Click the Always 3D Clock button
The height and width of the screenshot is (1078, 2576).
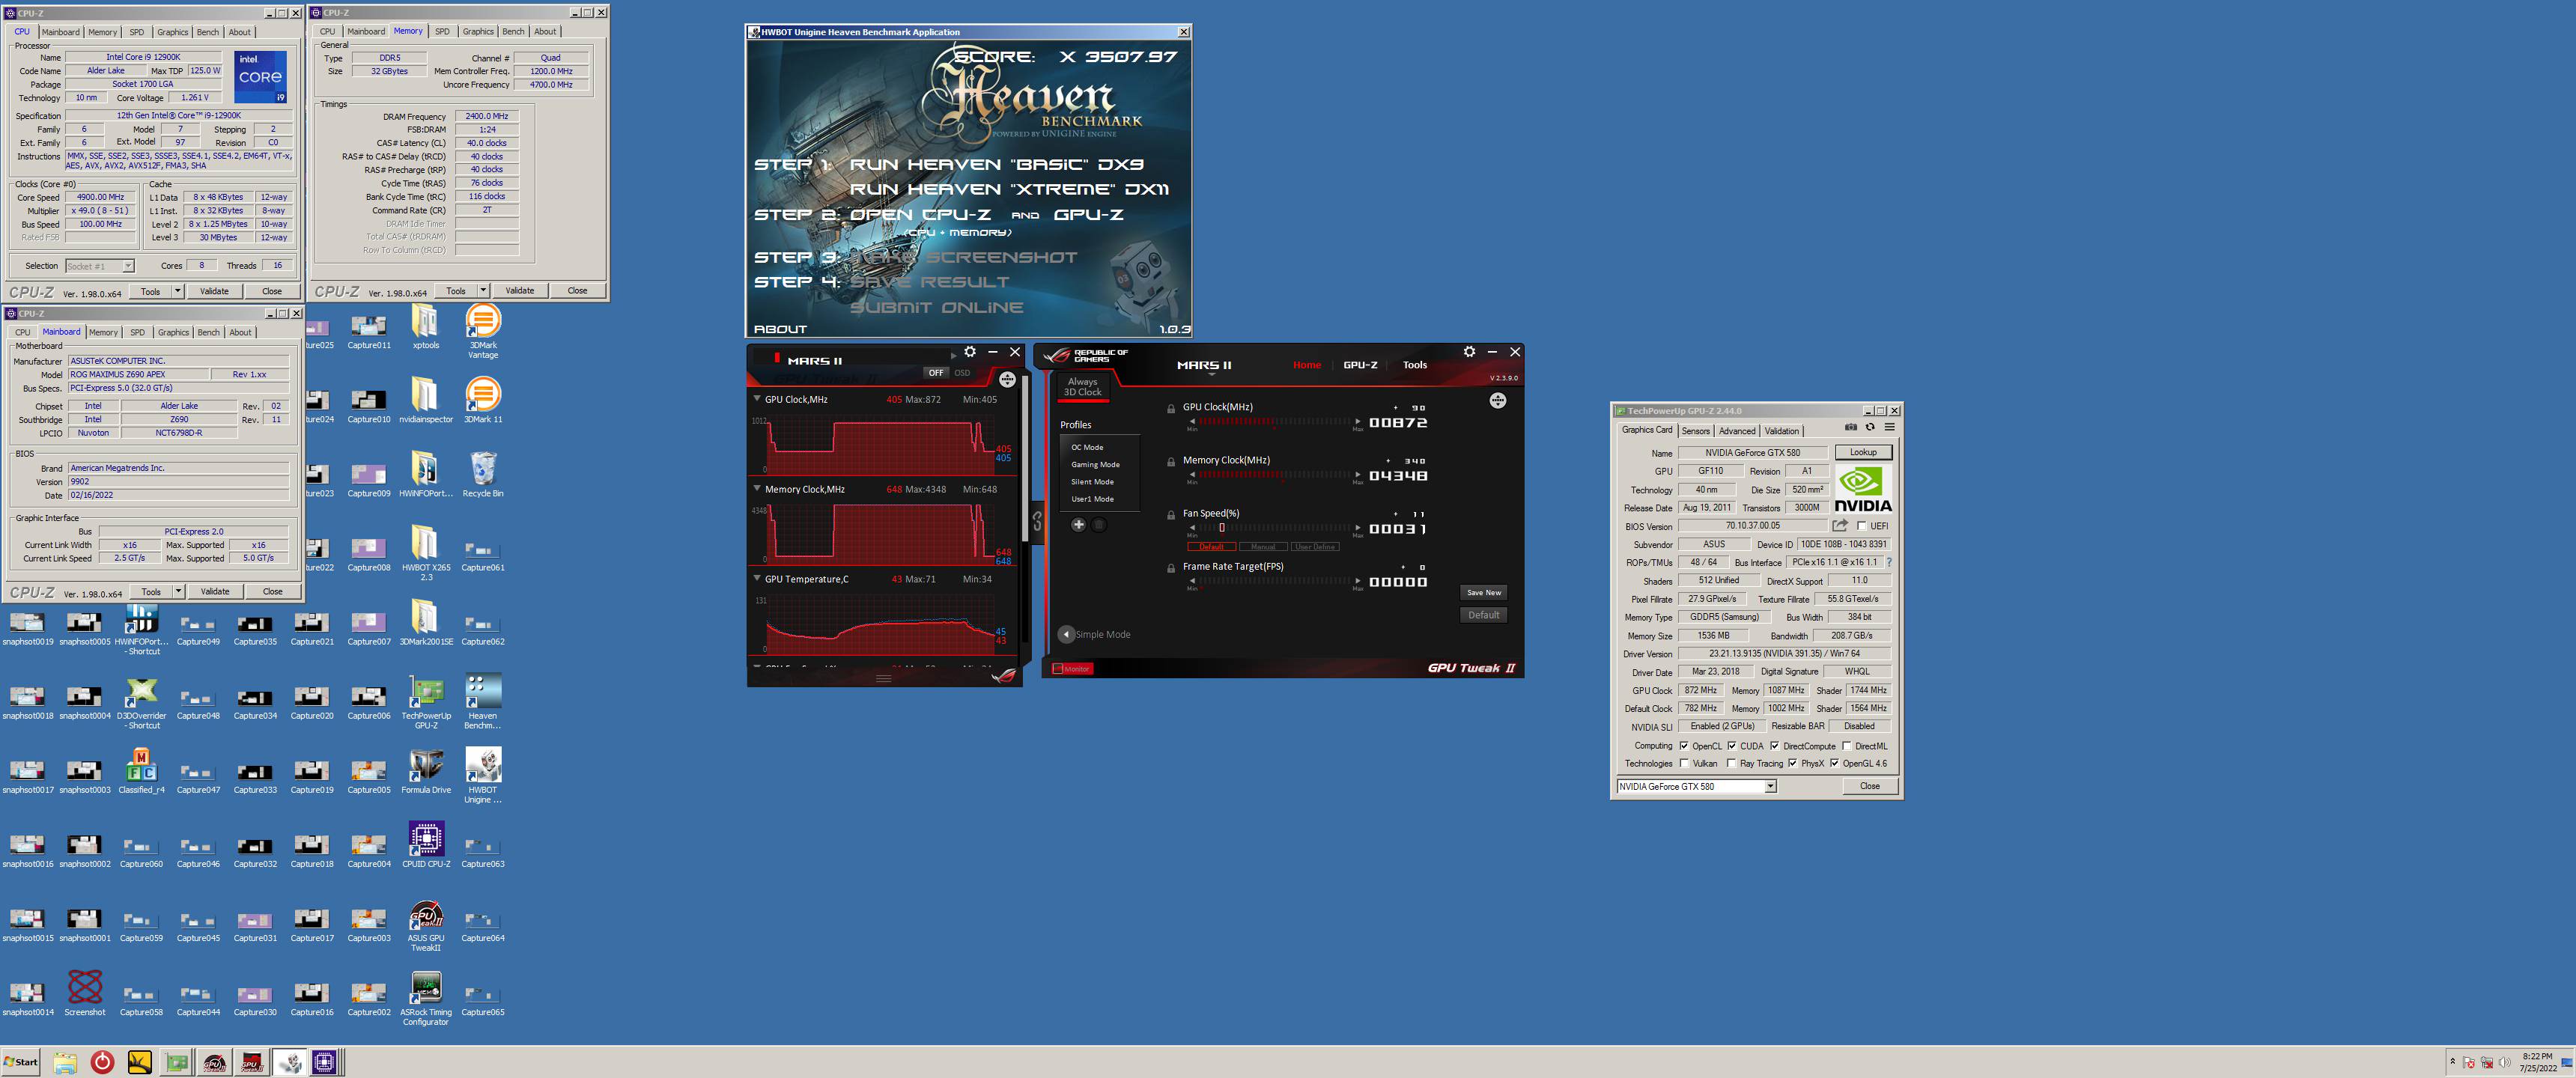coord(1082,387)
